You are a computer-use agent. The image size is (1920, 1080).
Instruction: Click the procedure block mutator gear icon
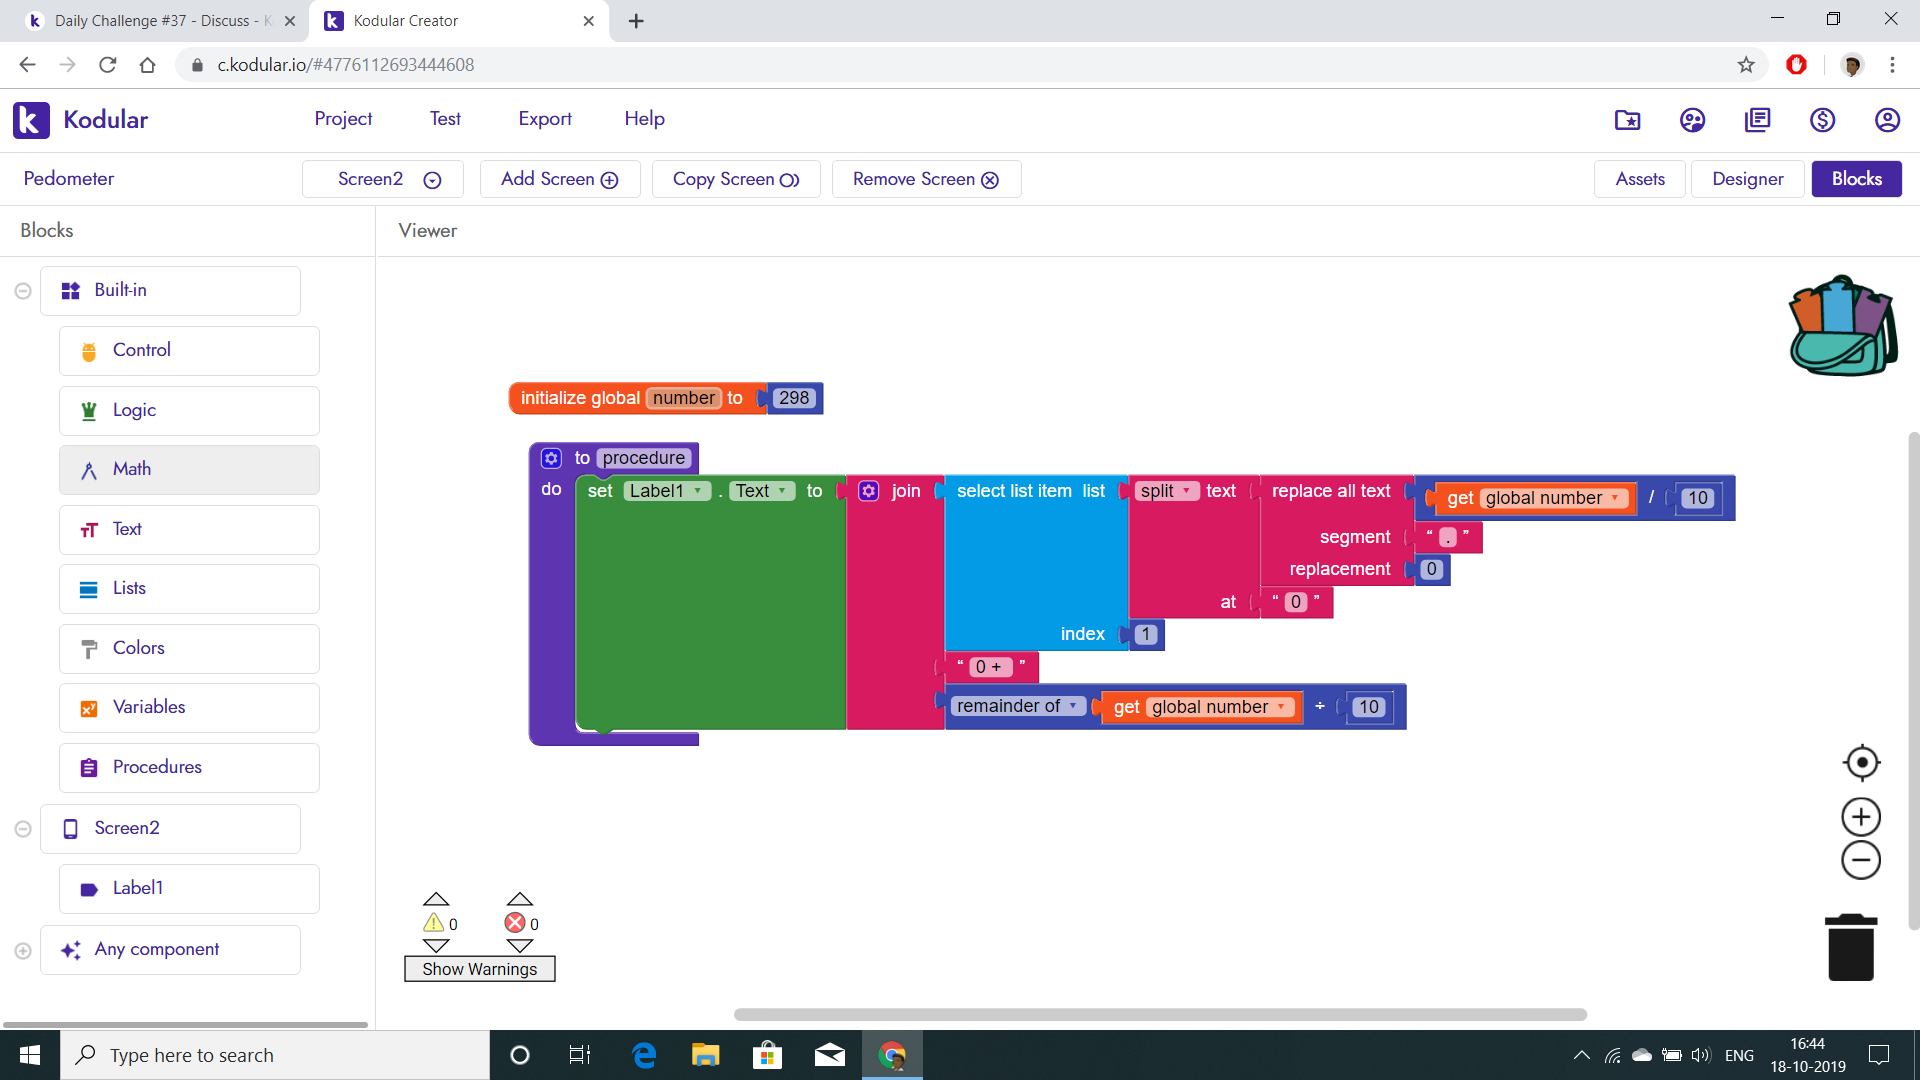click(551, 458)
